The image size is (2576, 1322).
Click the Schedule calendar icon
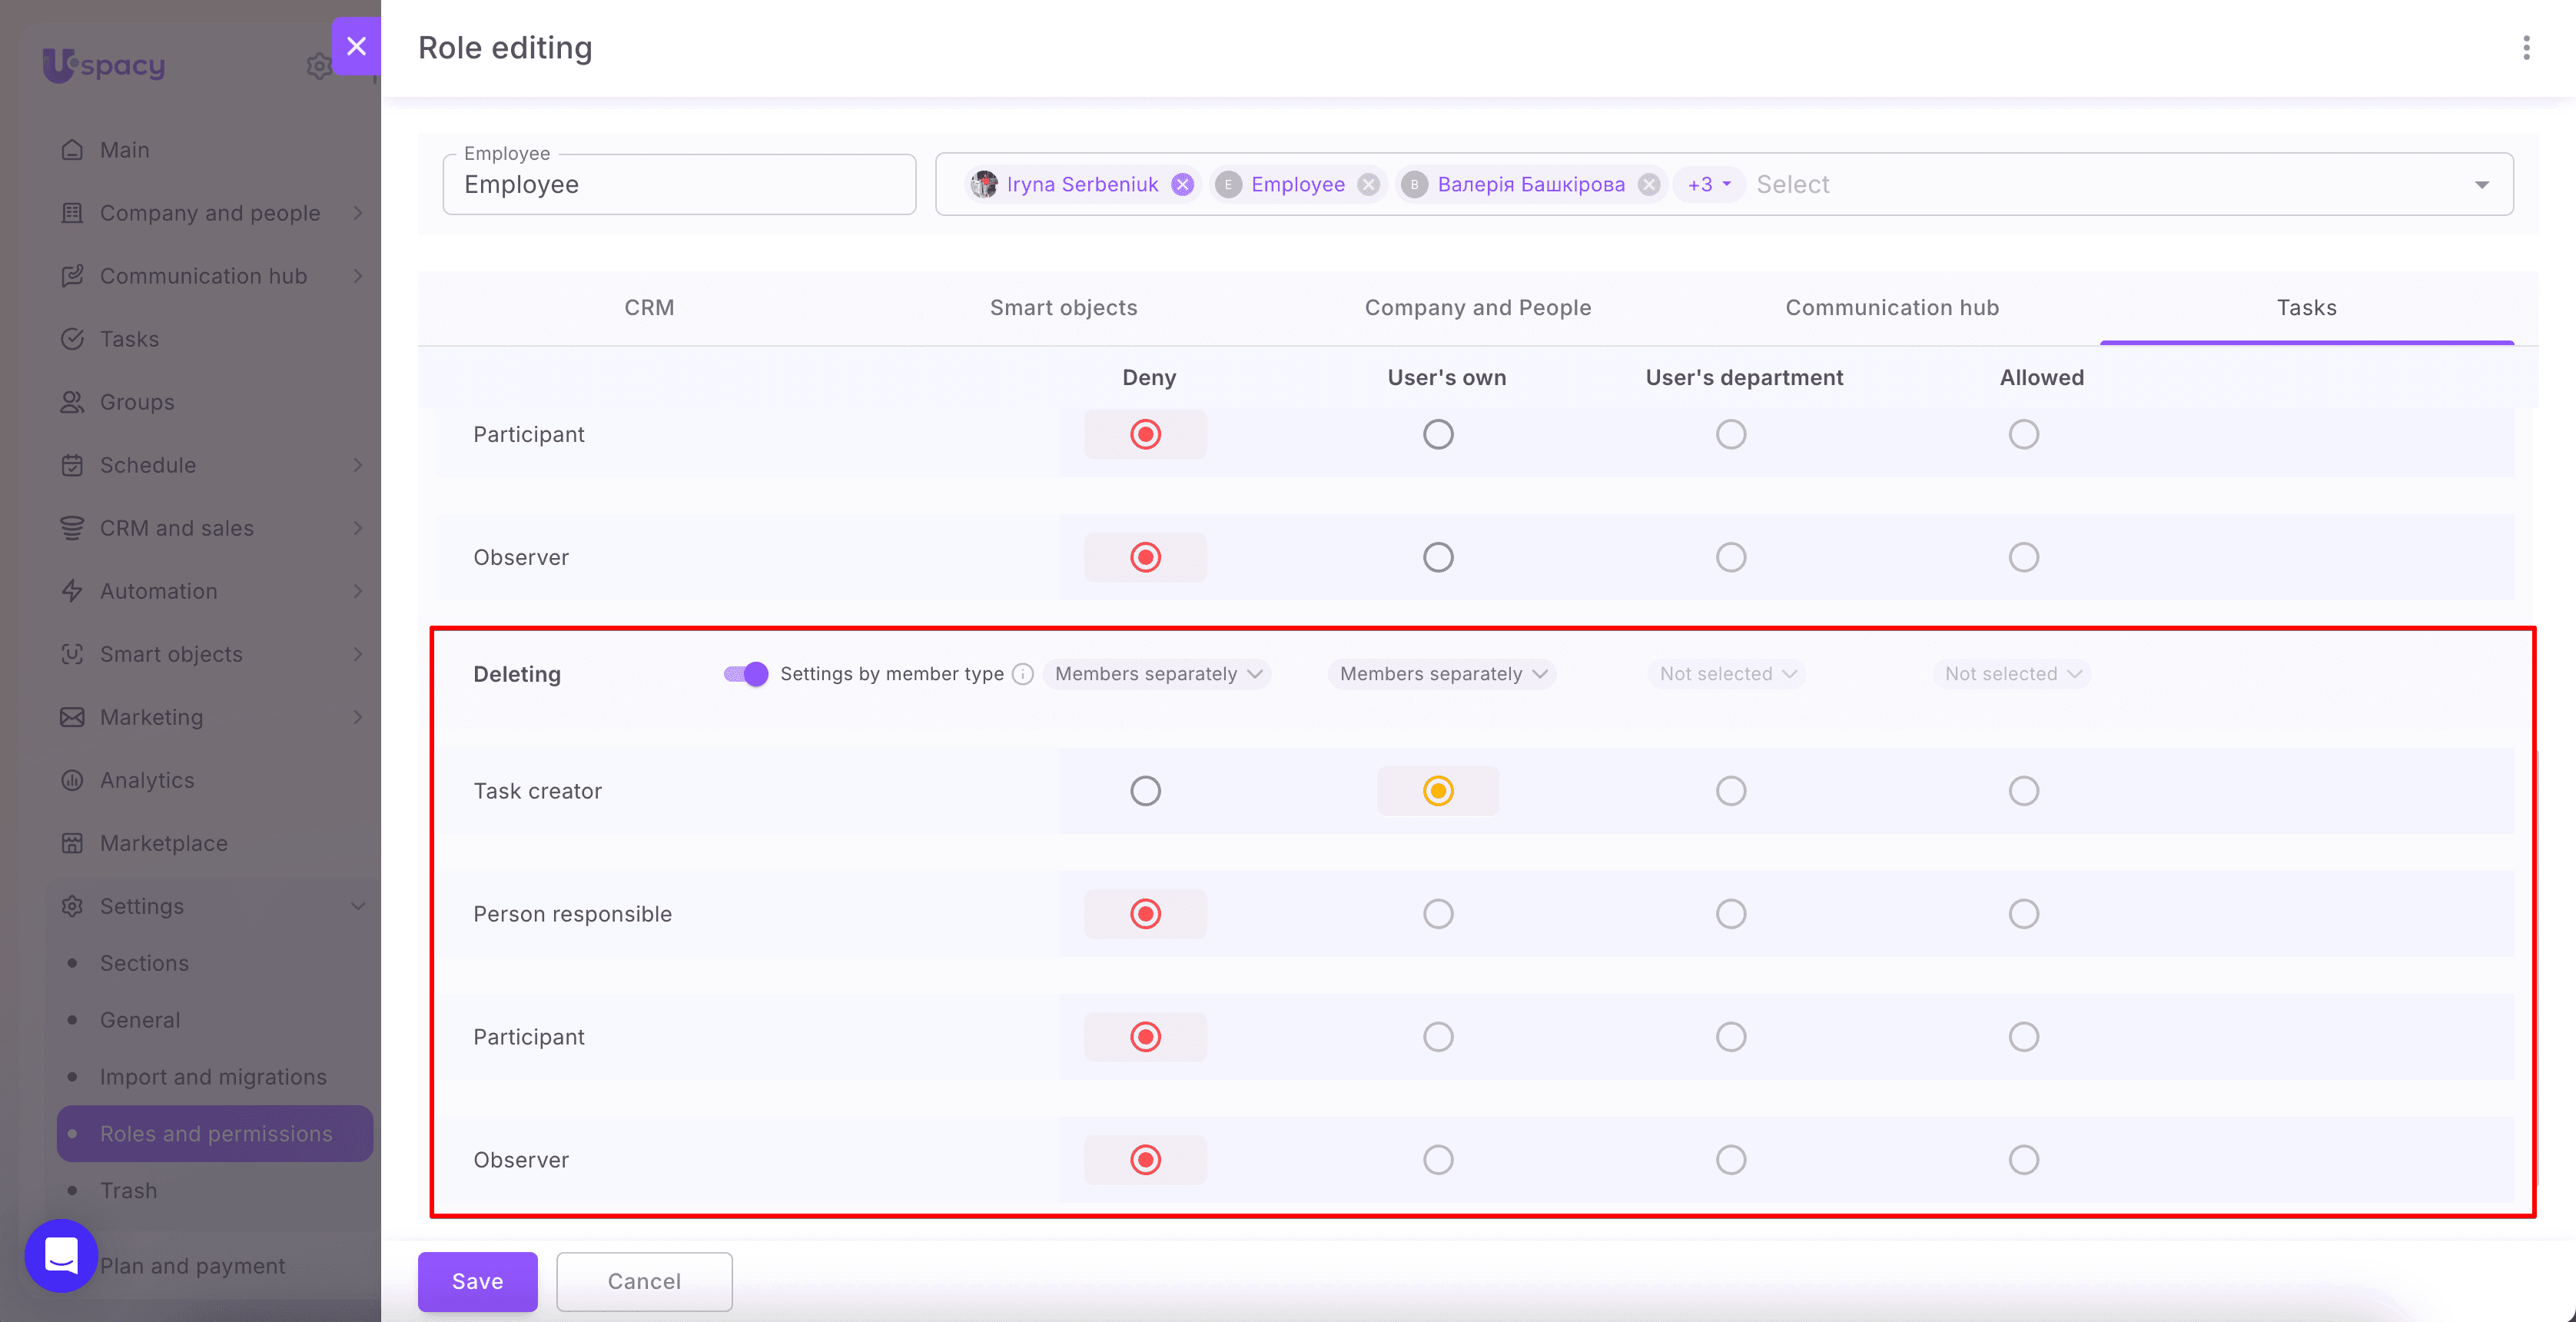[72, 465]
